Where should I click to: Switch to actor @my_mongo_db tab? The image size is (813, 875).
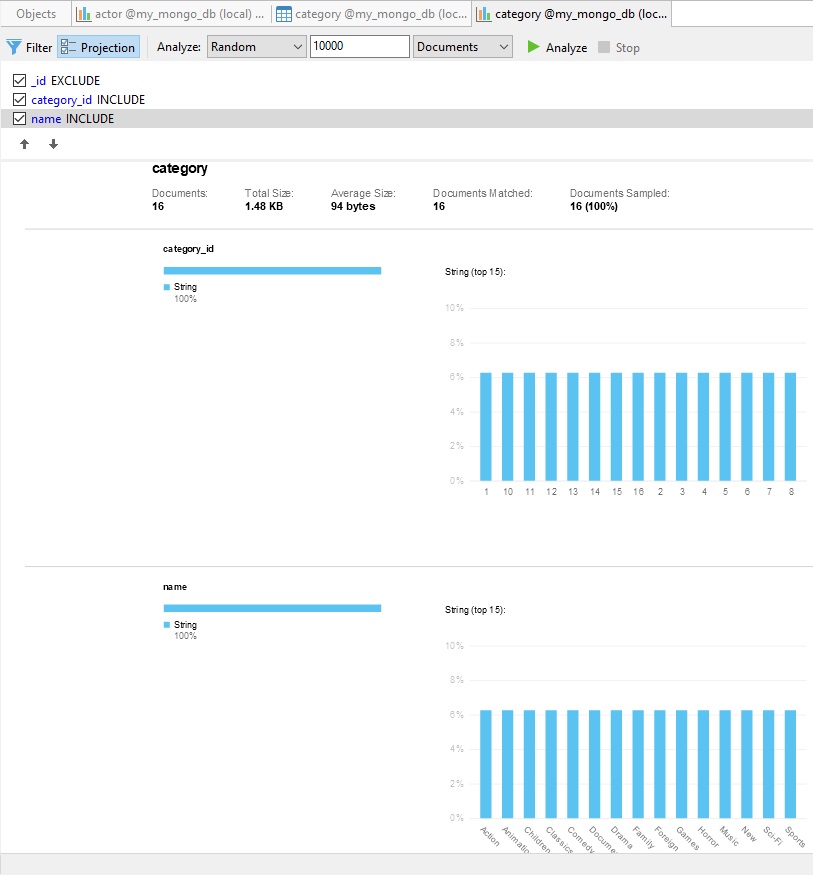coord(171,14)
